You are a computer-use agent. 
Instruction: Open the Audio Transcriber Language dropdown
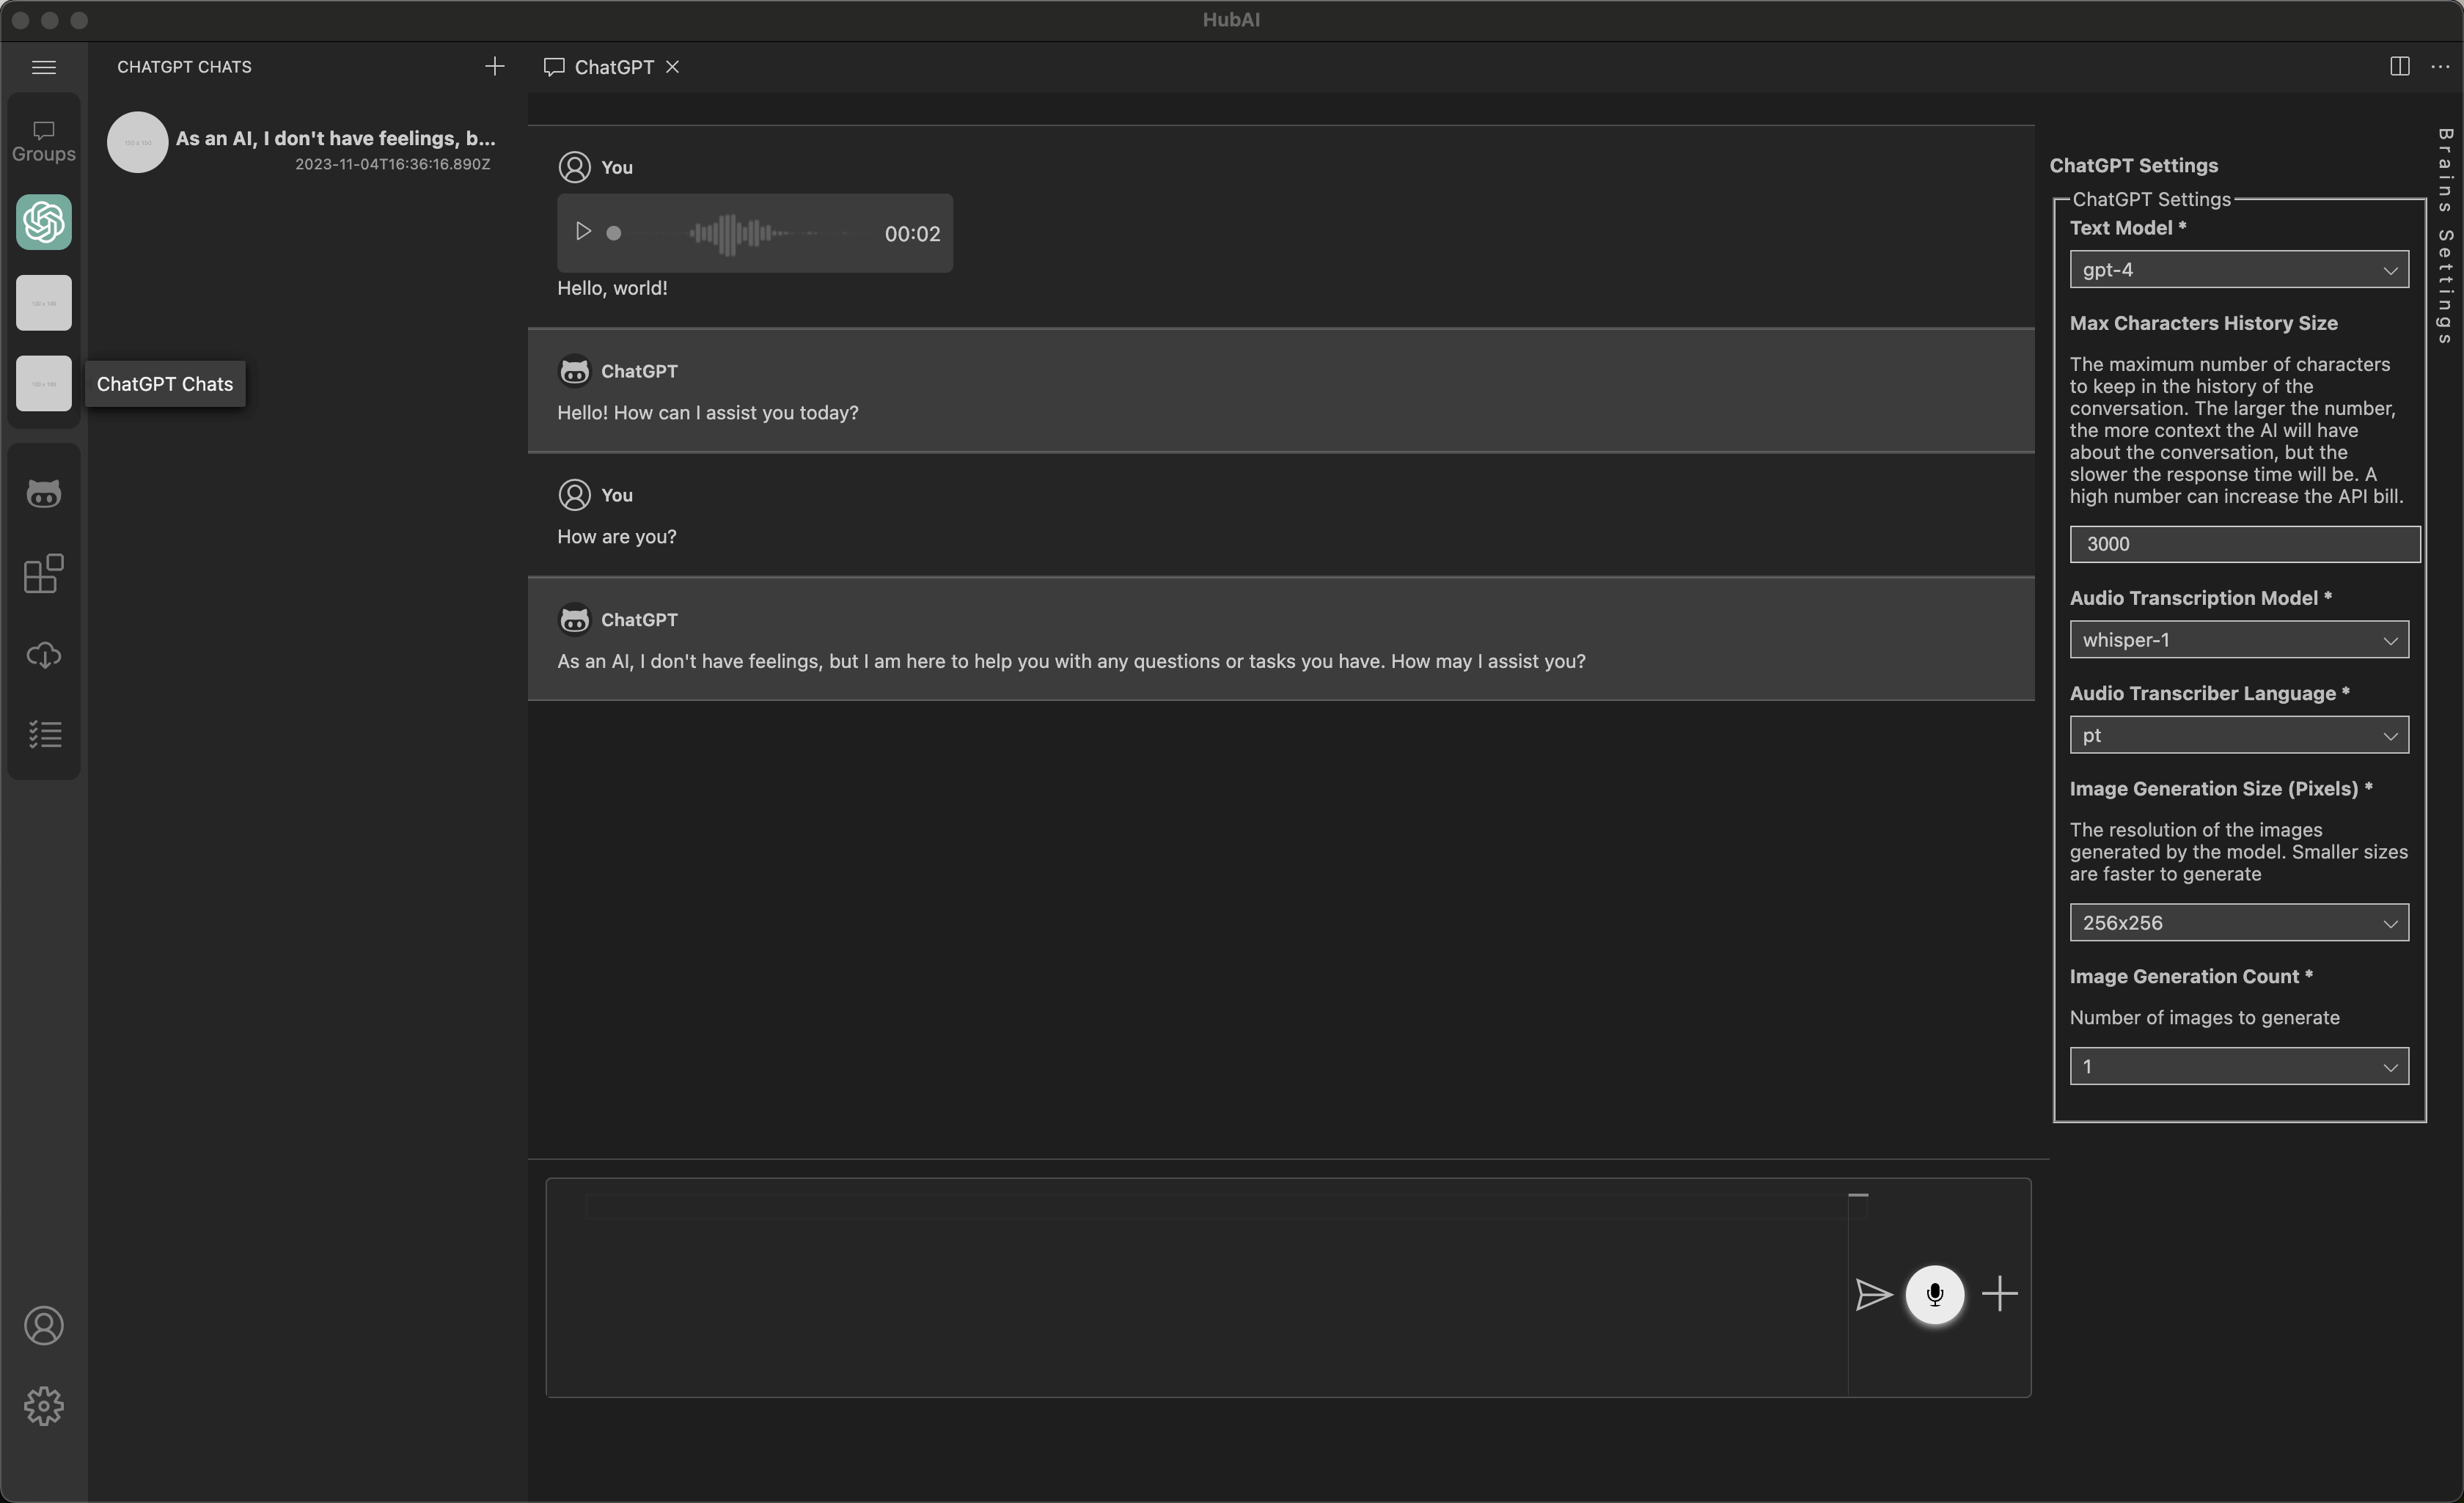(2239, 735)
